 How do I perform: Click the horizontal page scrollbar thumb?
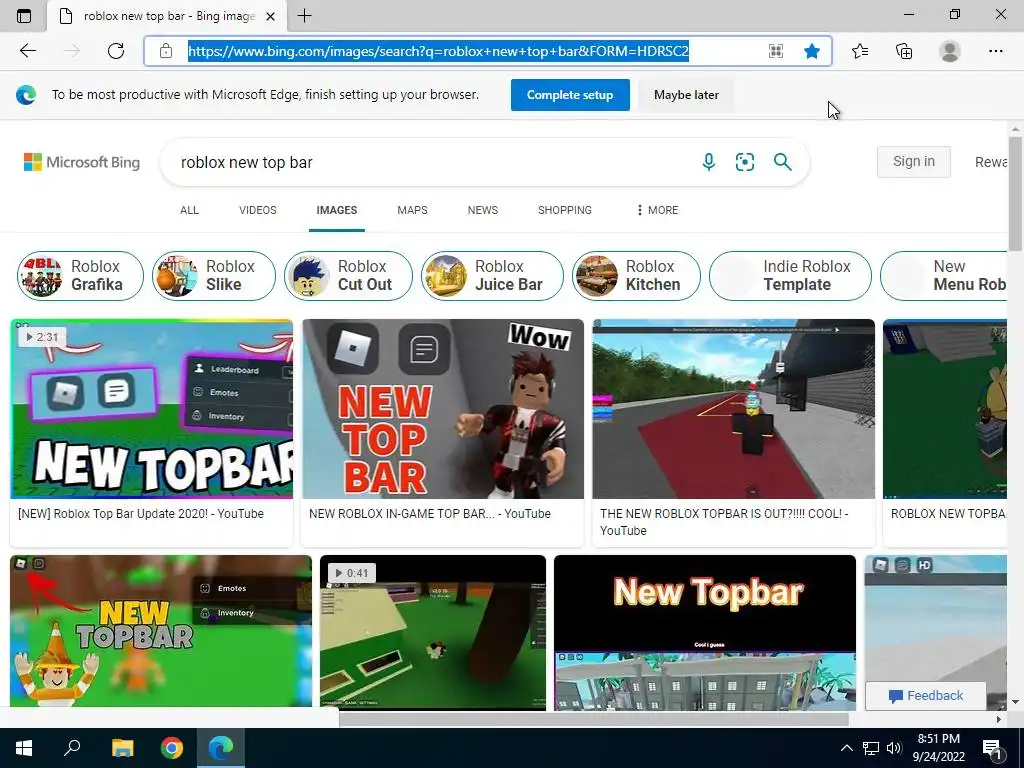[594, 719]
